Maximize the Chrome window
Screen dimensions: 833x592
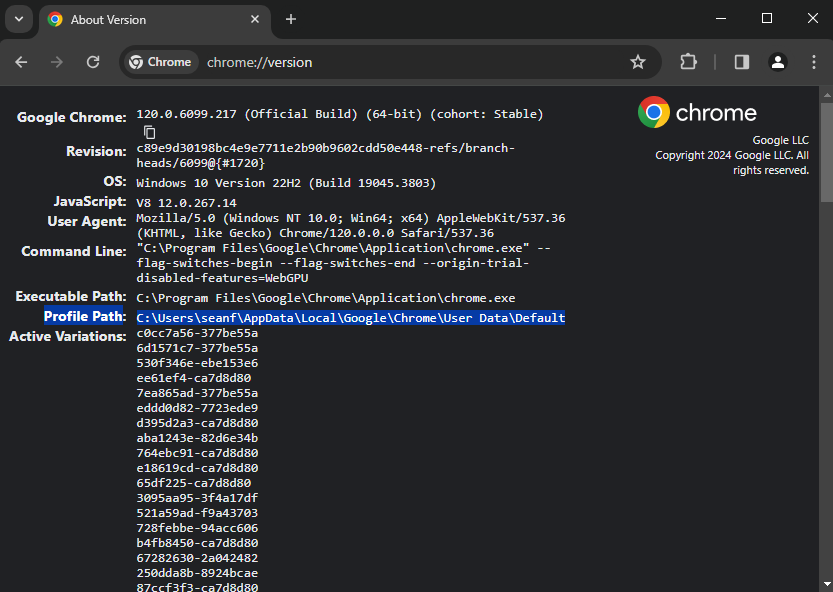(767, 19)
